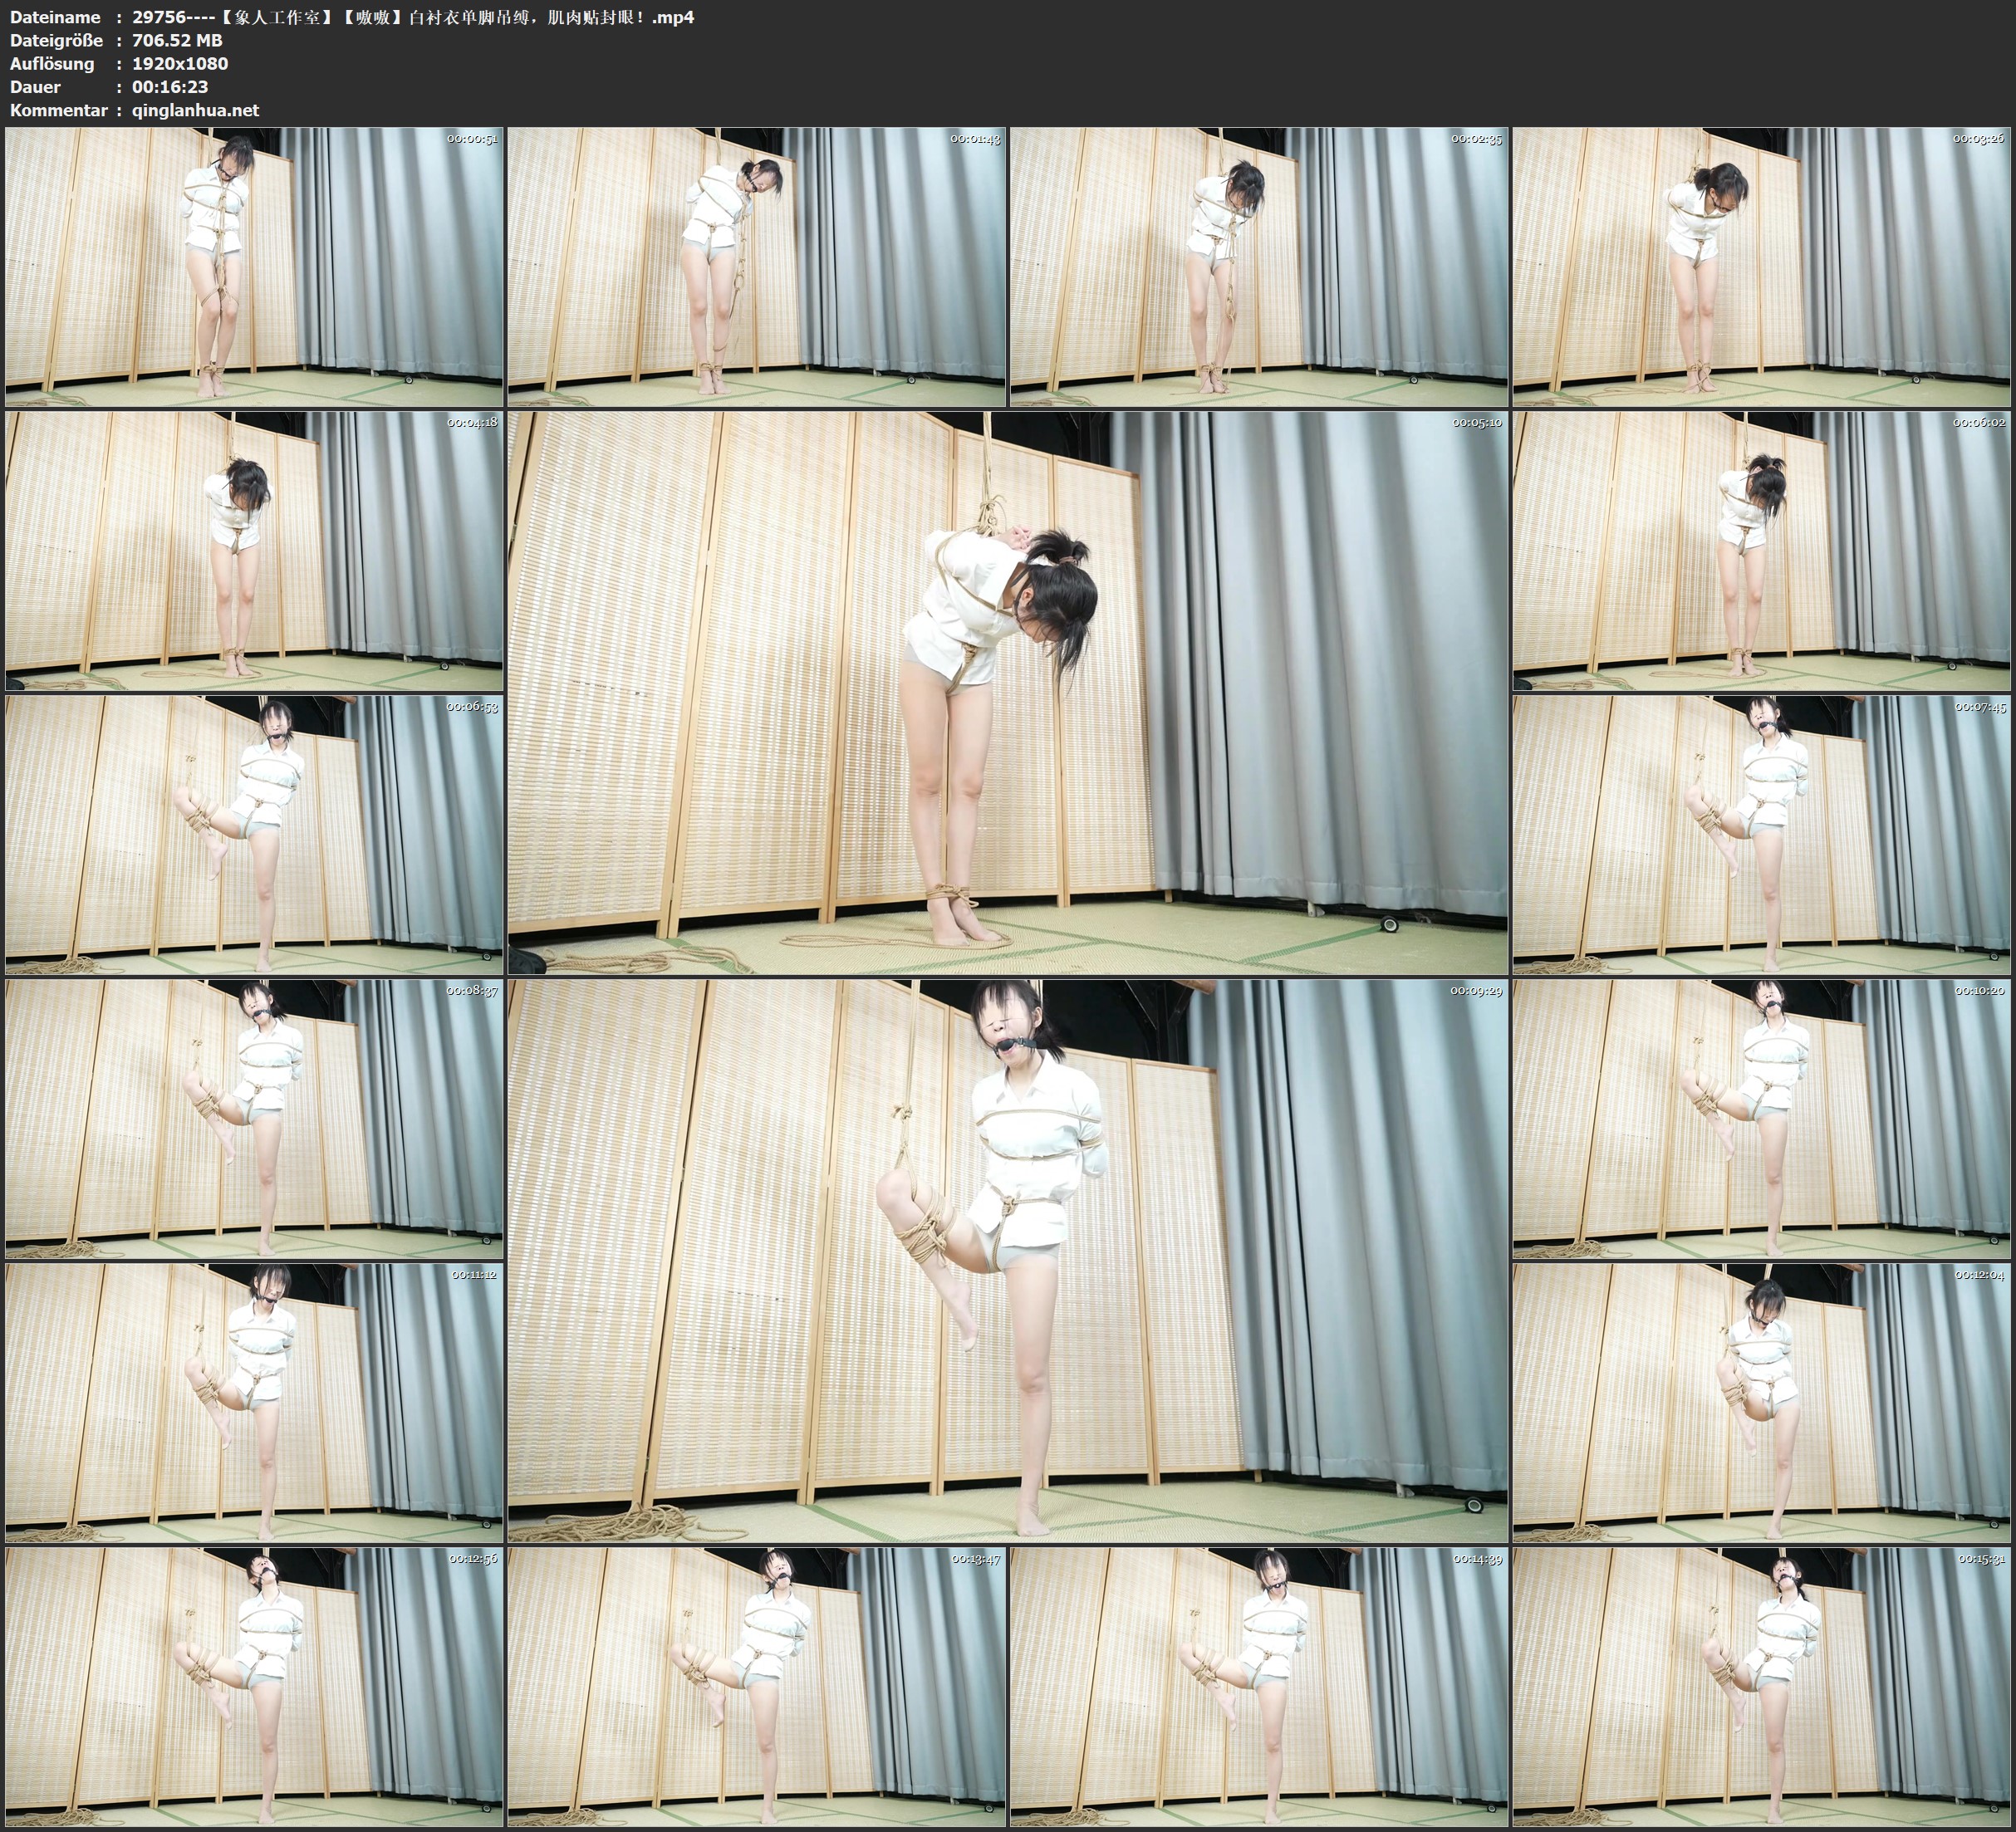Screen dimensions: 2016x1832
Task: Click the thumbnail at 00:07:45
Action: 1761,835
